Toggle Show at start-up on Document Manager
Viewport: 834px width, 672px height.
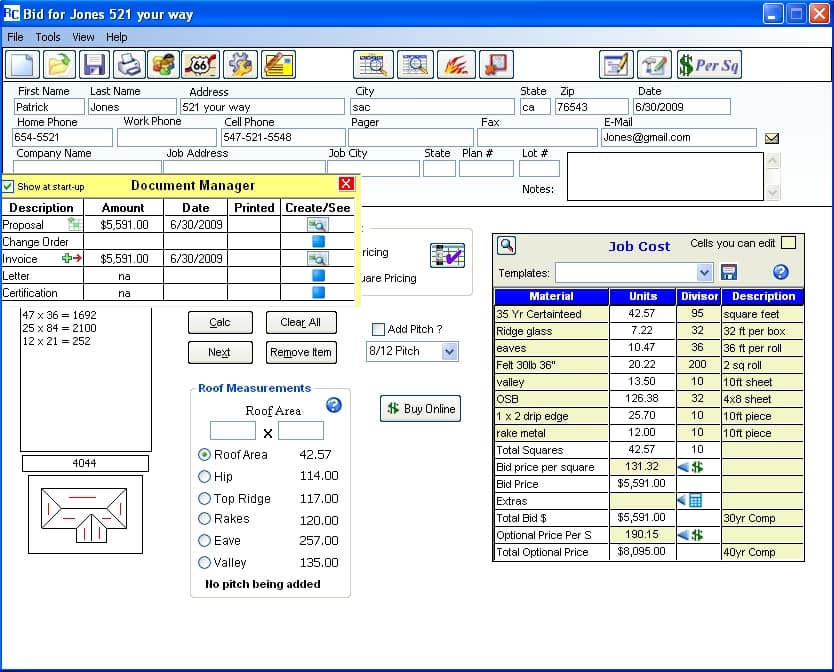8,185
